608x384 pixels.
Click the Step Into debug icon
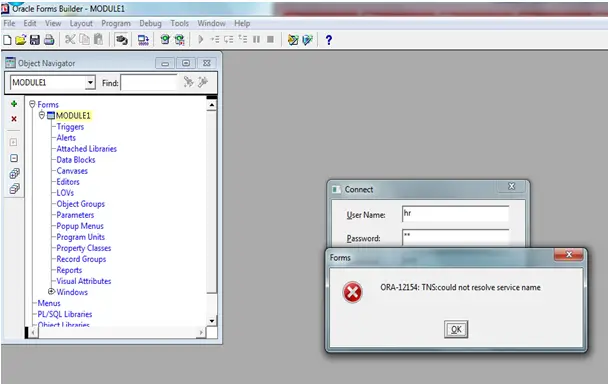214,39
